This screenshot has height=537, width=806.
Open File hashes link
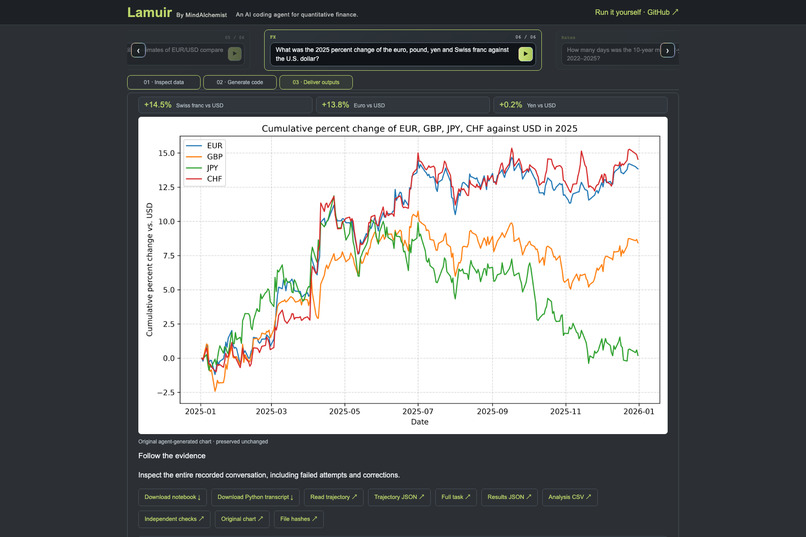point(299,519)
